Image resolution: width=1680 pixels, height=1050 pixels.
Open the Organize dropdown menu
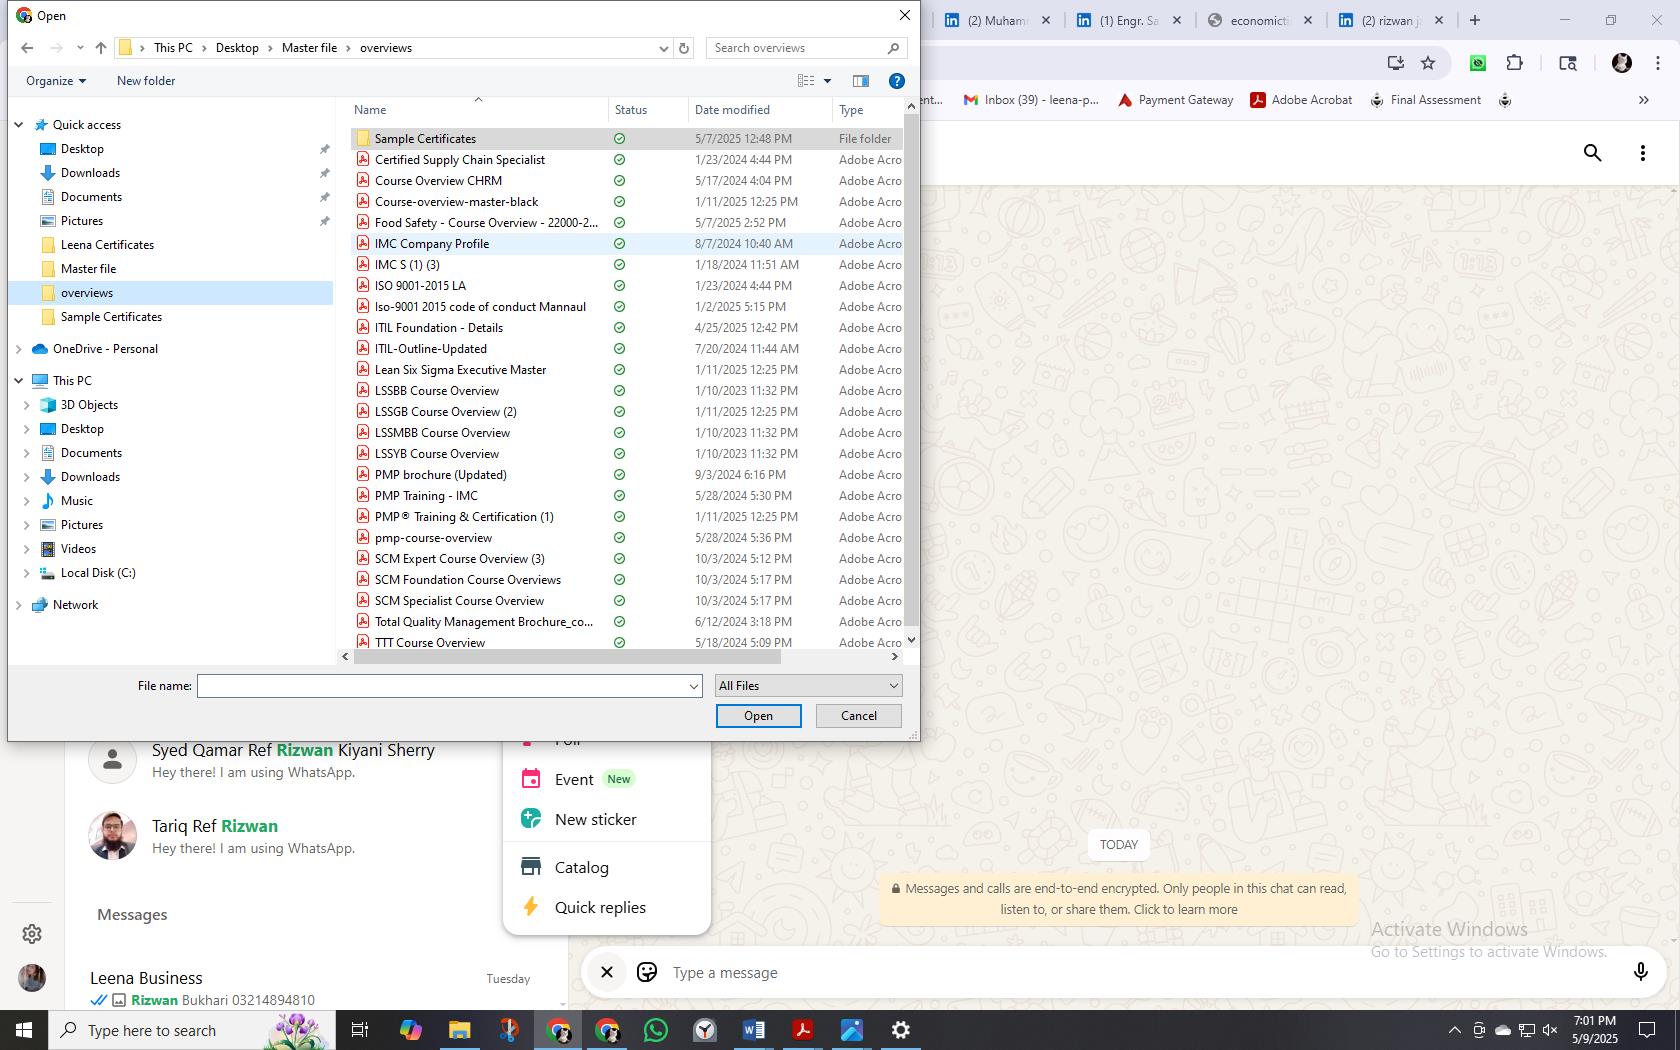(x=56, y=81)
